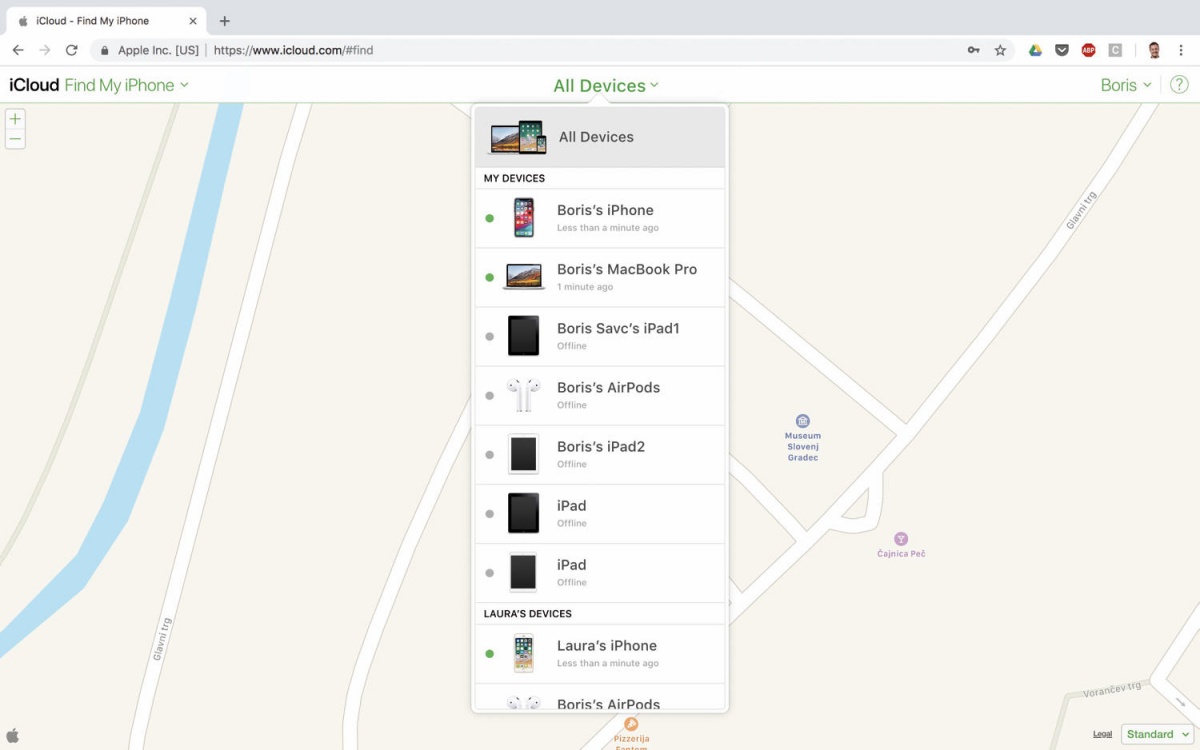This screenshot has height=750, width=1200.
Task: Click the iCloud logo
Action: point(34,85)
